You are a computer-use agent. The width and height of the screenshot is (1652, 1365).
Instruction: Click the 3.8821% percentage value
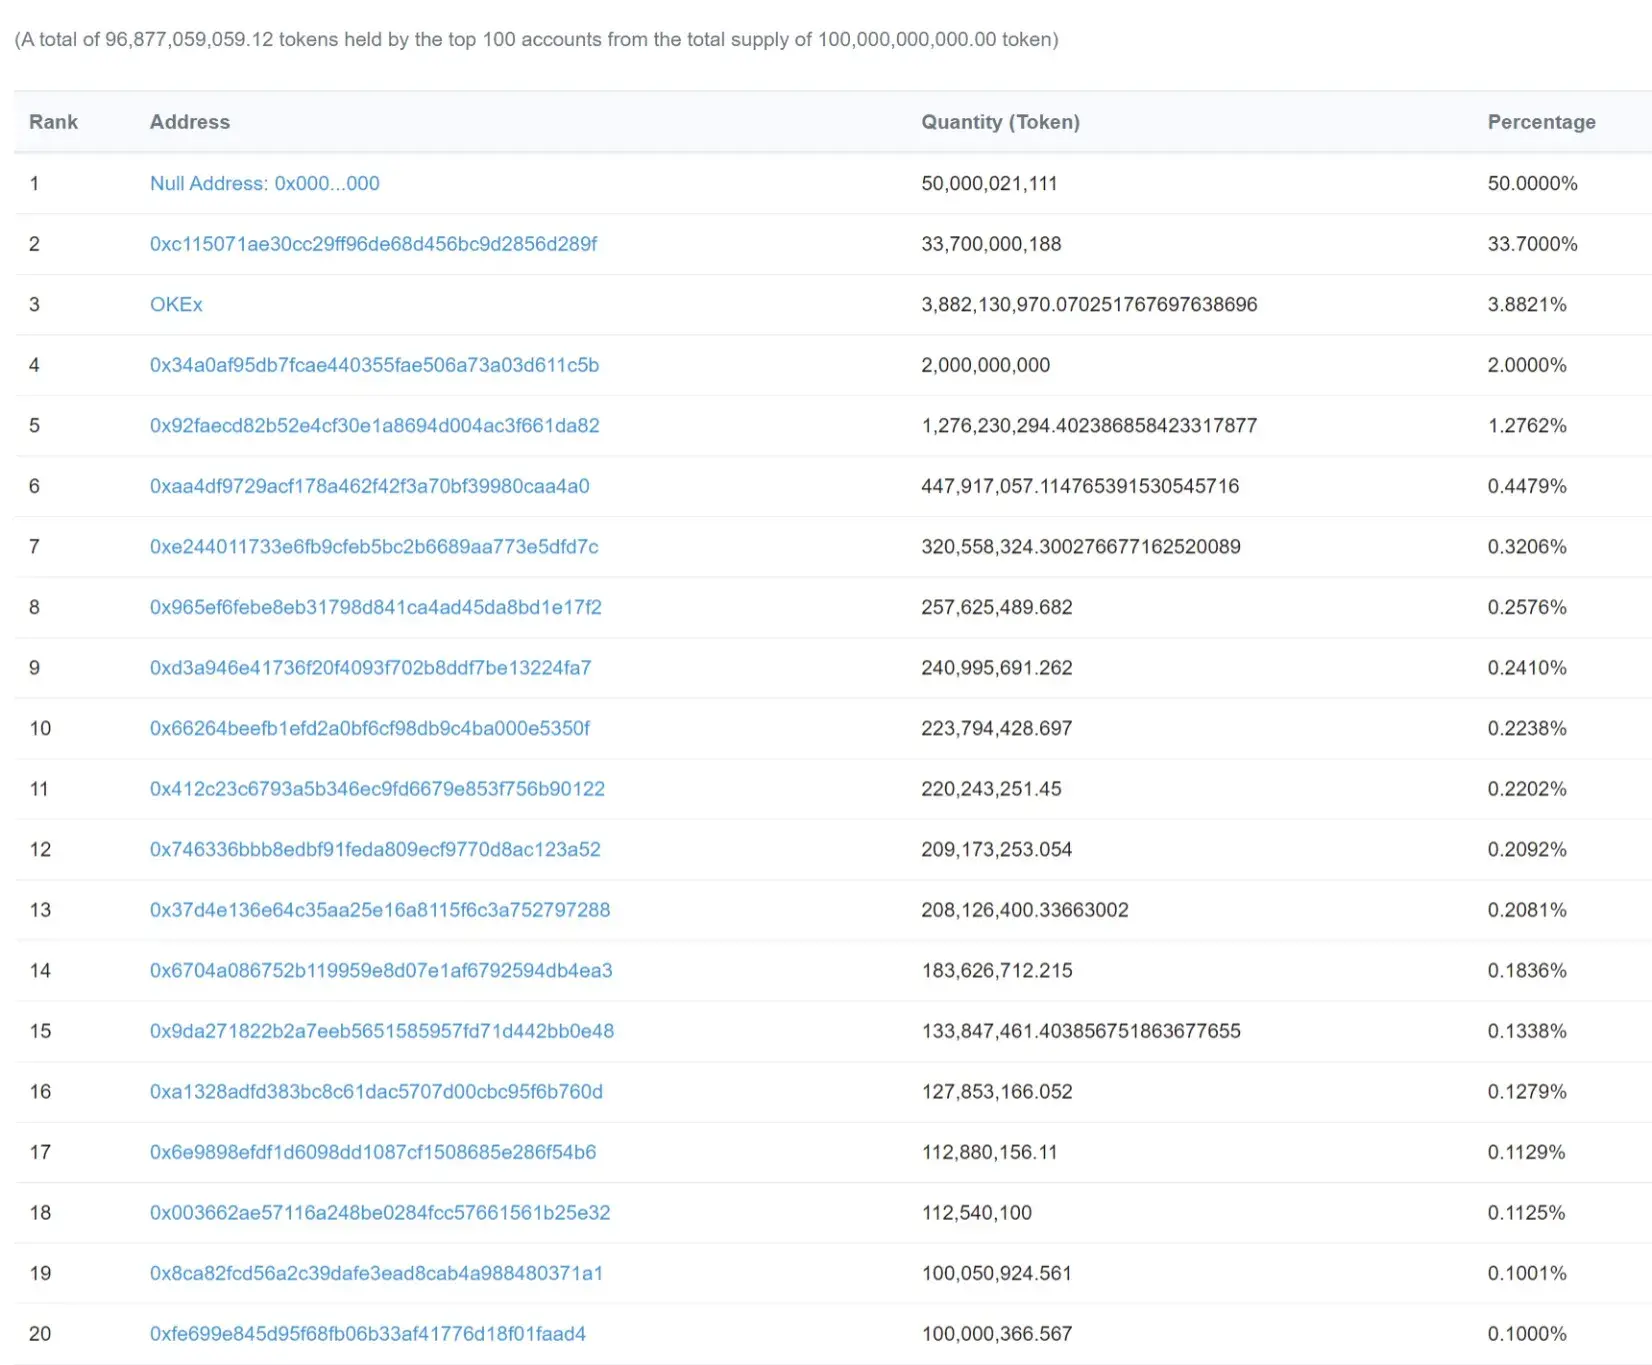click(1527, 304)
